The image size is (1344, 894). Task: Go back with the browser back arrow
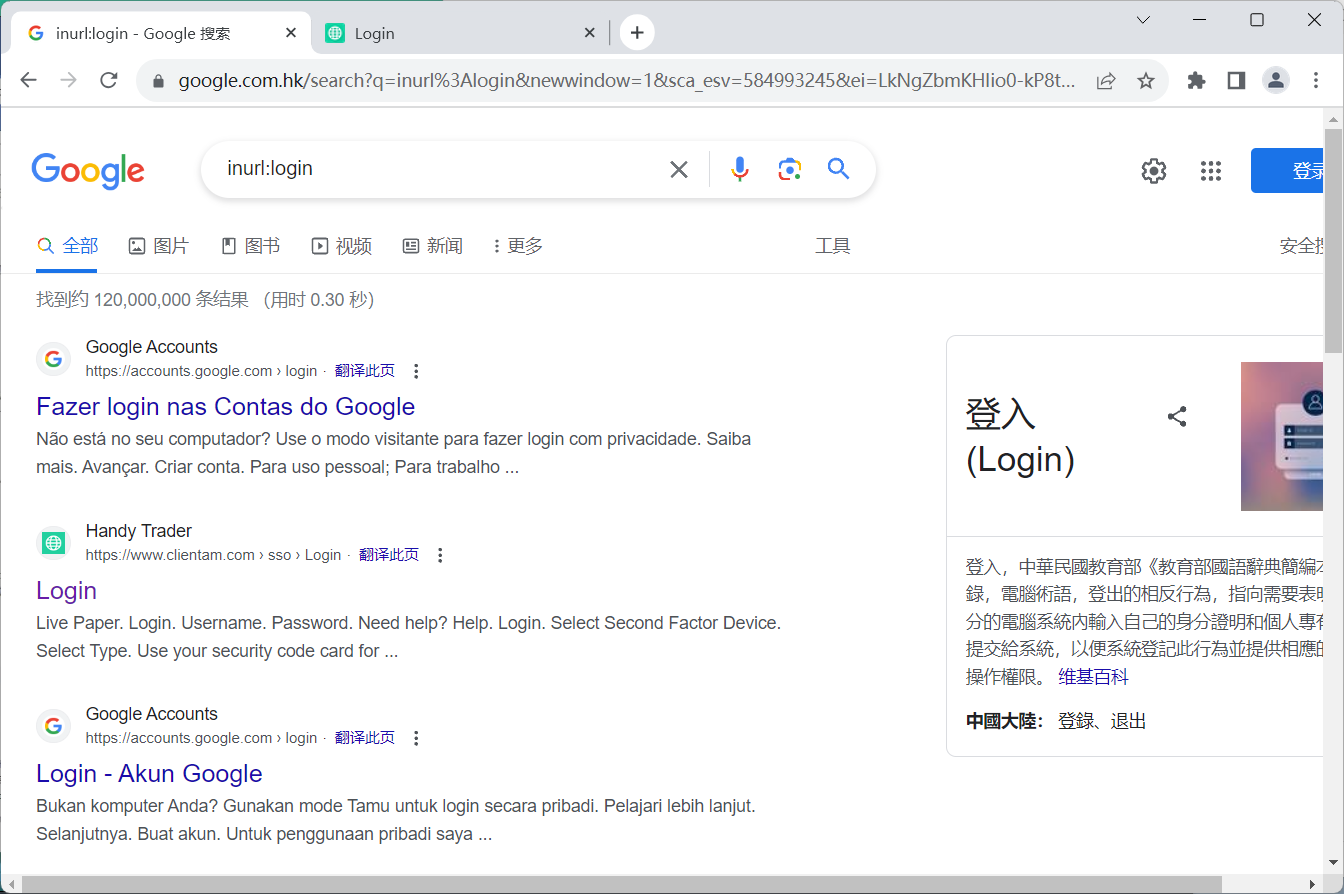click(x=28, y=81)
